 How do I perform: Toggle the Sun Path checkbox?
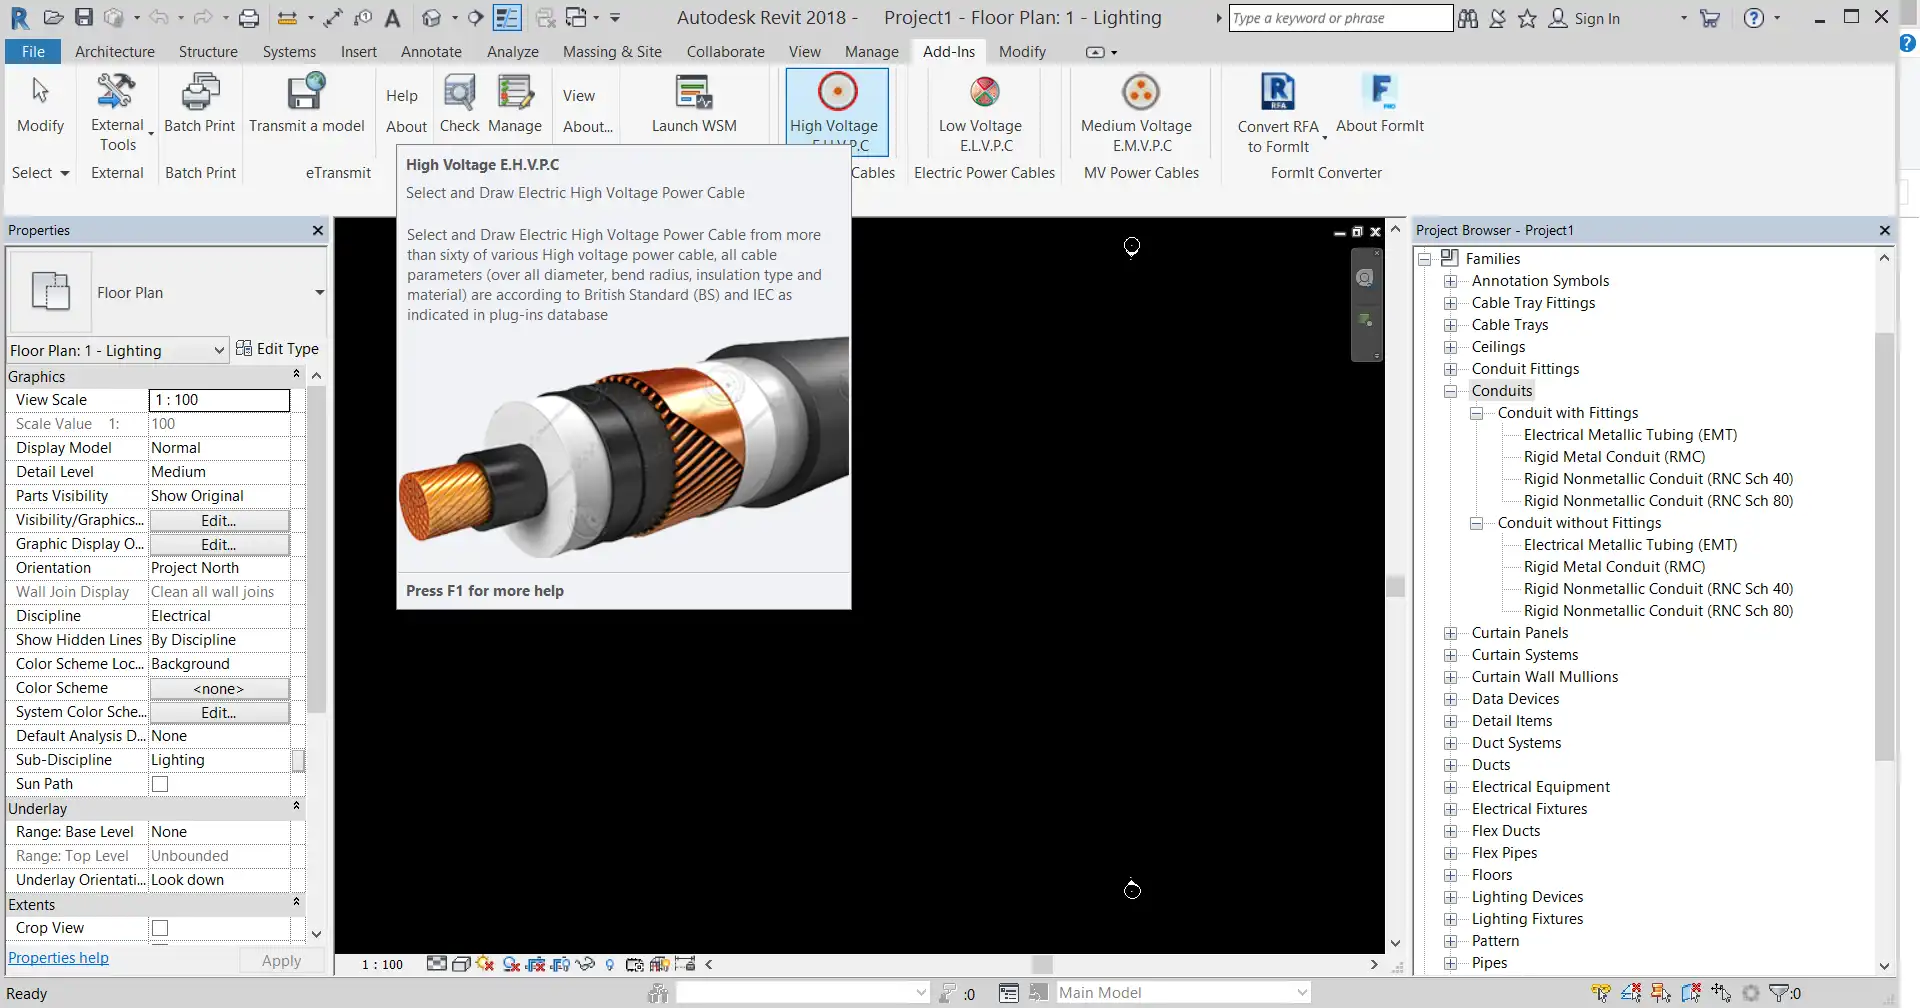(x=160, y=783)
